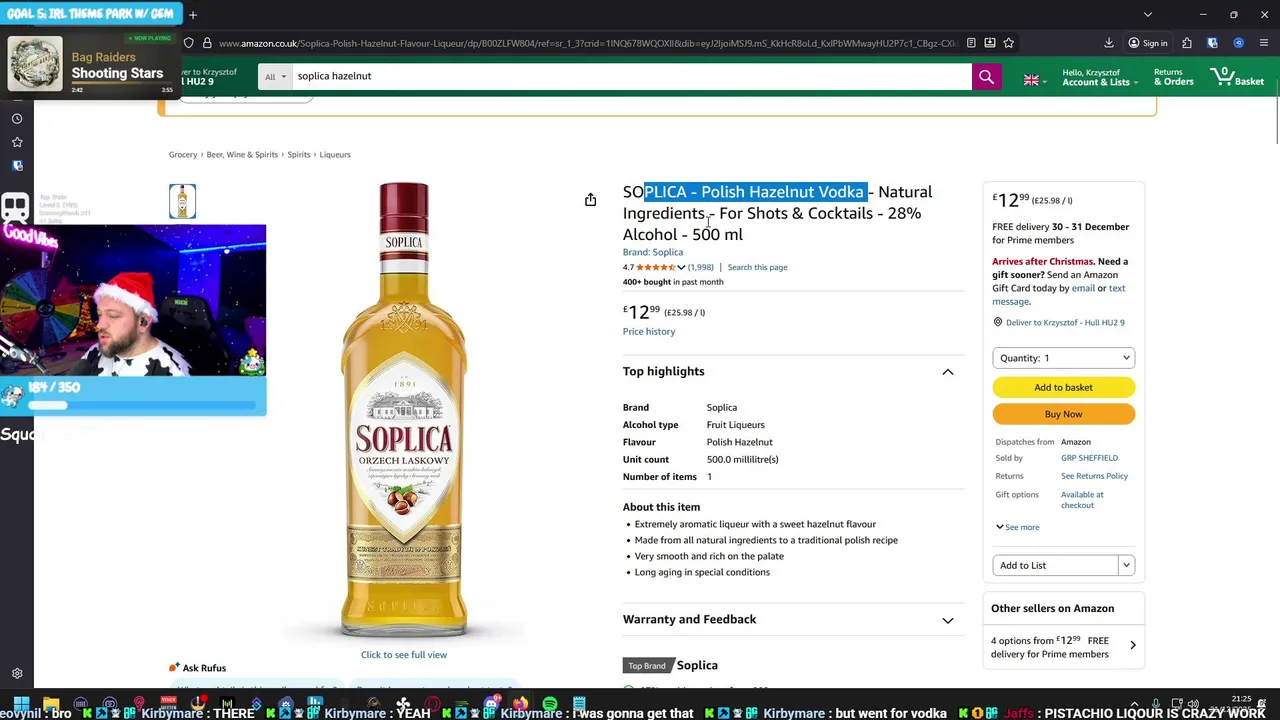Open the Firefox hamburger application menu

[1264, 43]
